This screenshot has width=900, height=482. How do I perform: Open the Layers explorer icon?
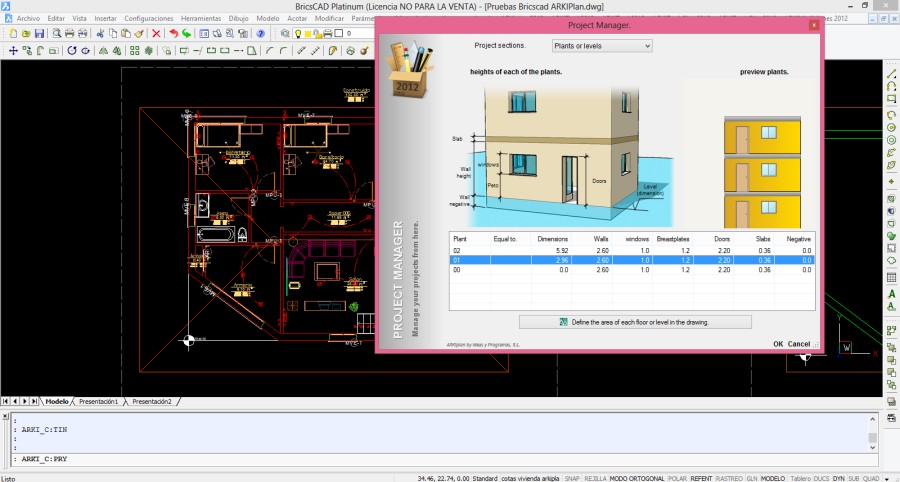pos(285,34)
